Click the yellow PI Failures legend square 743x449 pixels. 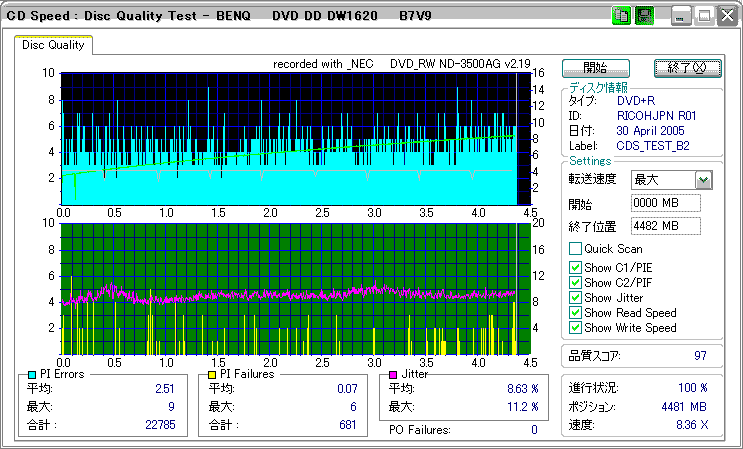click(214, 374)
